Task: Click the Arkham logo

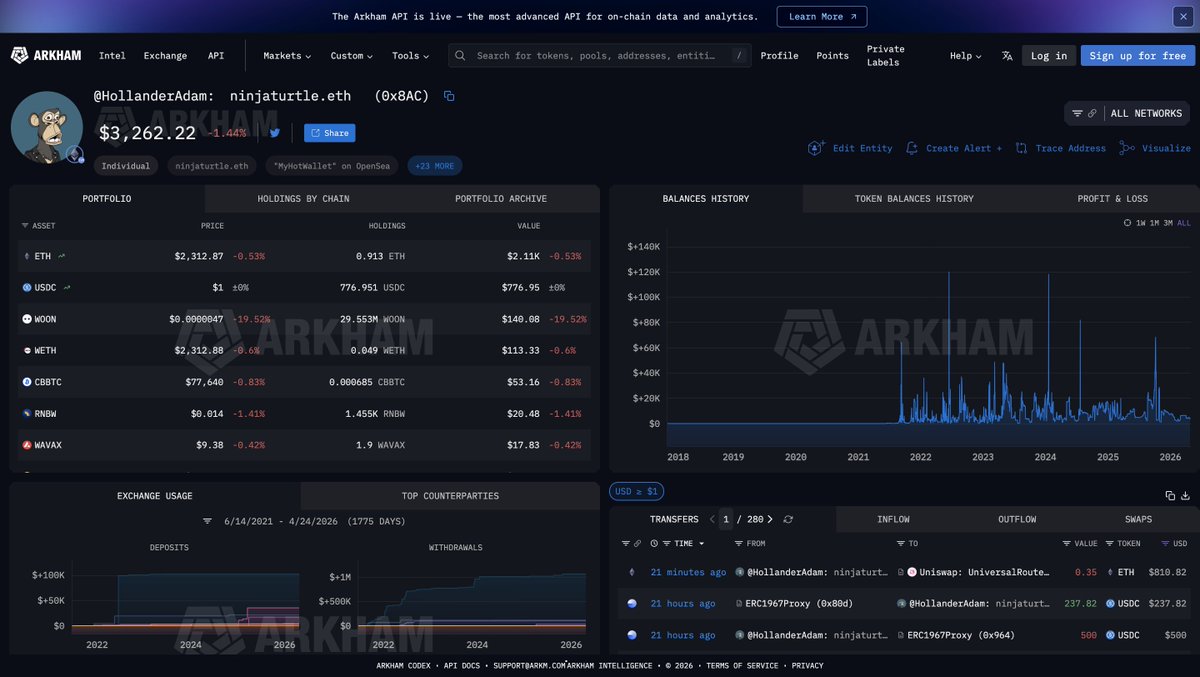Action: (x=44, y=55)
